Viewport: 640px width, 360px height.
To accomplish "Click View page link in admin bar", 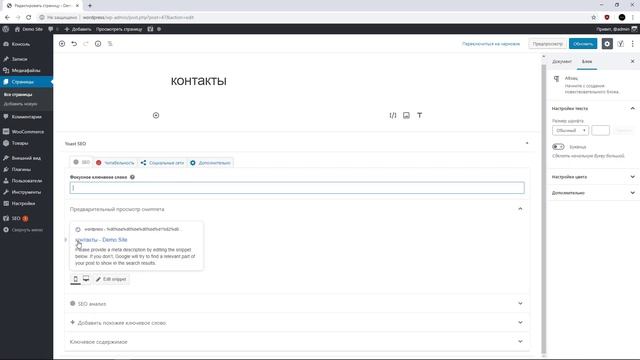I will click(x=119, y=29).
